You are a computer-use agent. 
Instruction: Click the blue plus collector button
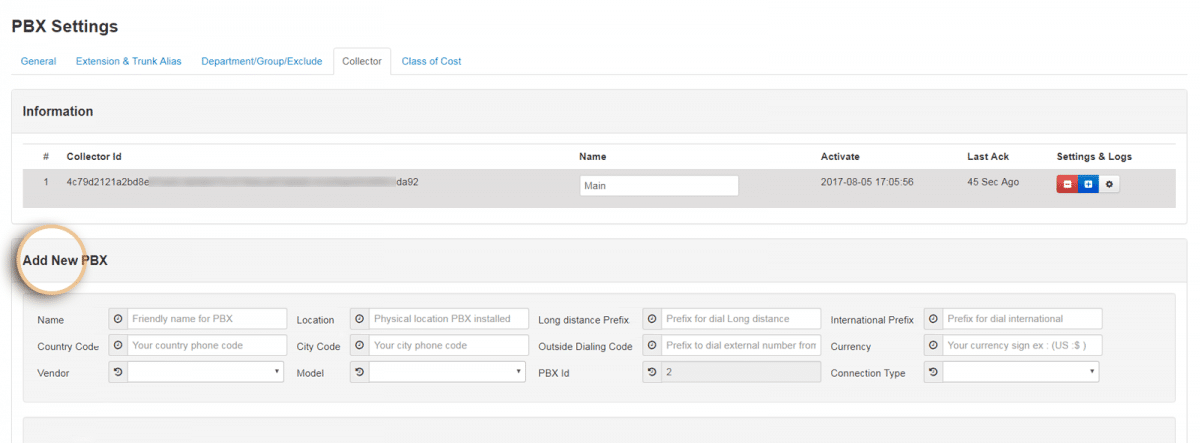point(1088,185)
